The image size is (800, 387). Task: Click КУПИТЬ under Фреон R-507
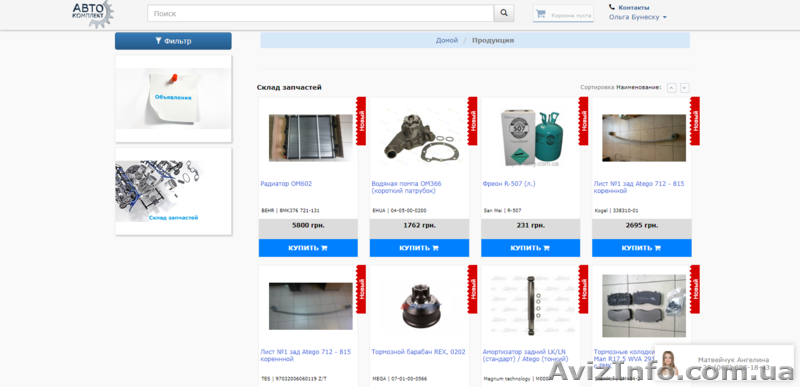pyautogui.click(x=531, y=248)
